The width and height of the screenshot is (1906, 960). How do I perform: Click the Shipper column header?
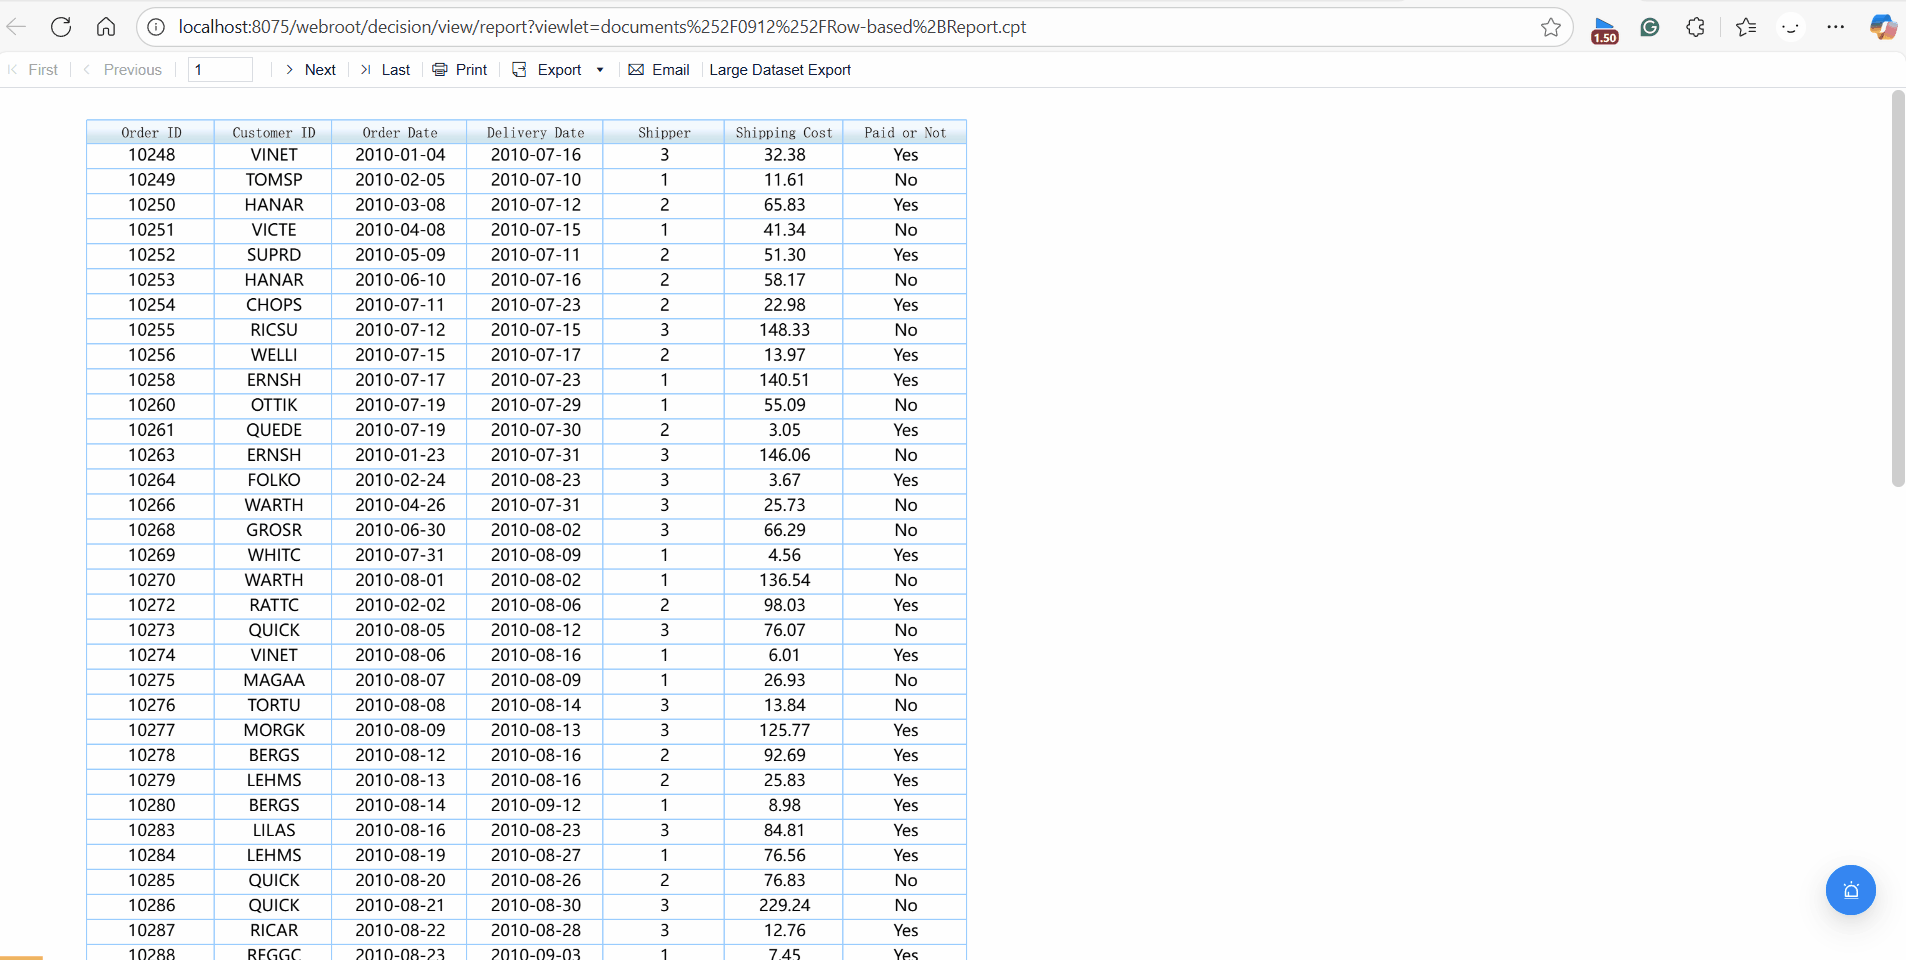(x=664, y=132)
